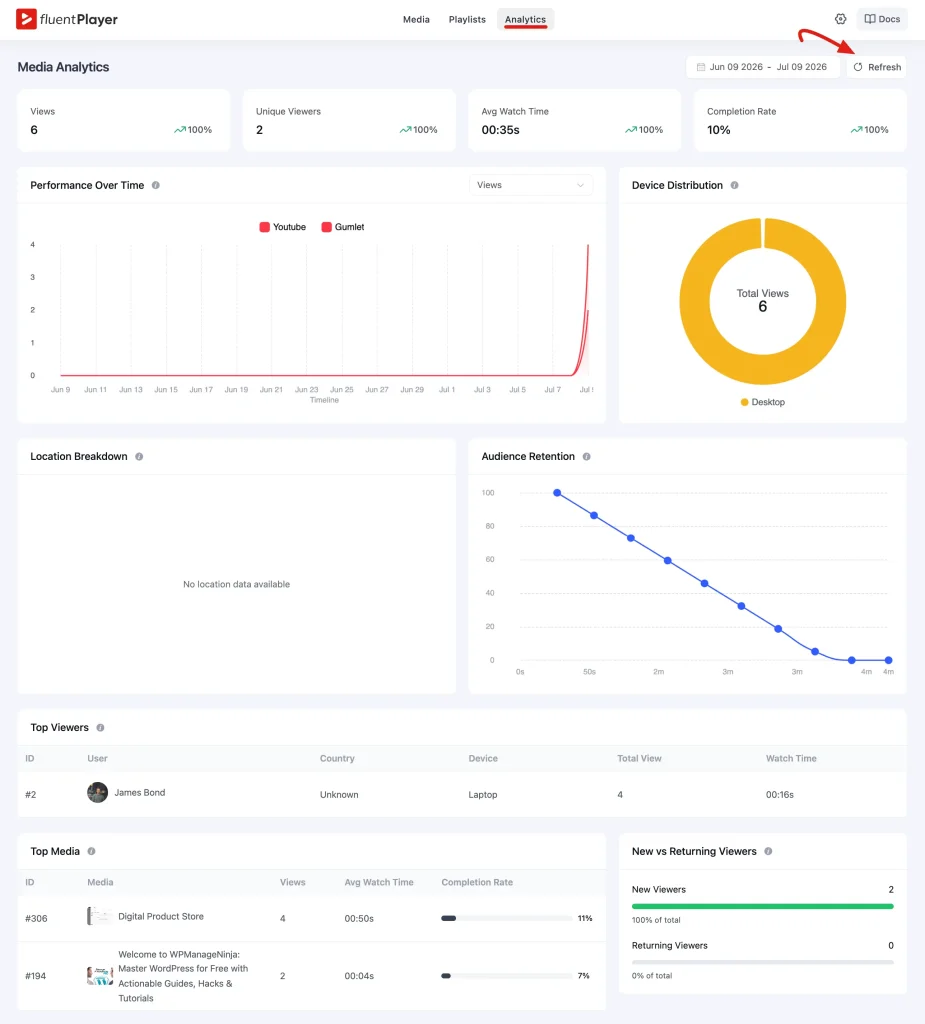
Task: Click info icon beside Performance Over Time
Action: pos(155,185)
